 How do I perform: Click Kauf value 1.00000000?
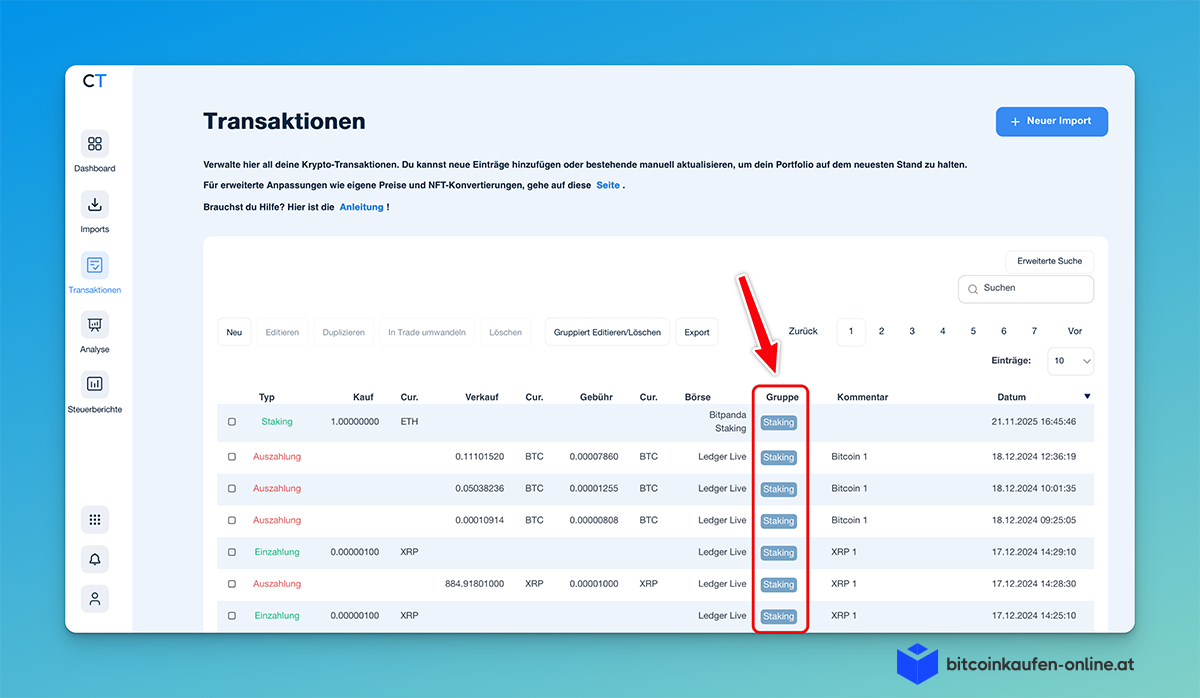pos(355,422)
